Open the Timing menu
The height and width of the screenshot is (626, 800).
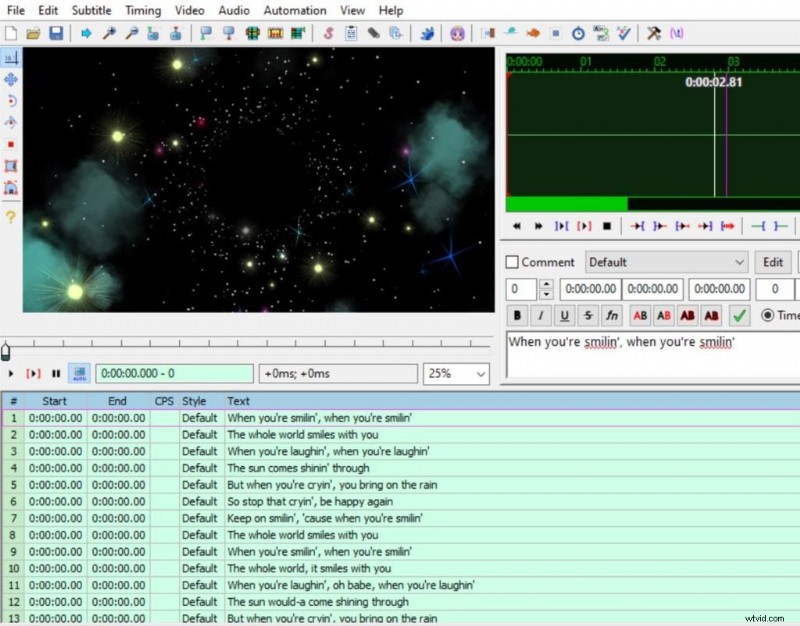[142, 10]
